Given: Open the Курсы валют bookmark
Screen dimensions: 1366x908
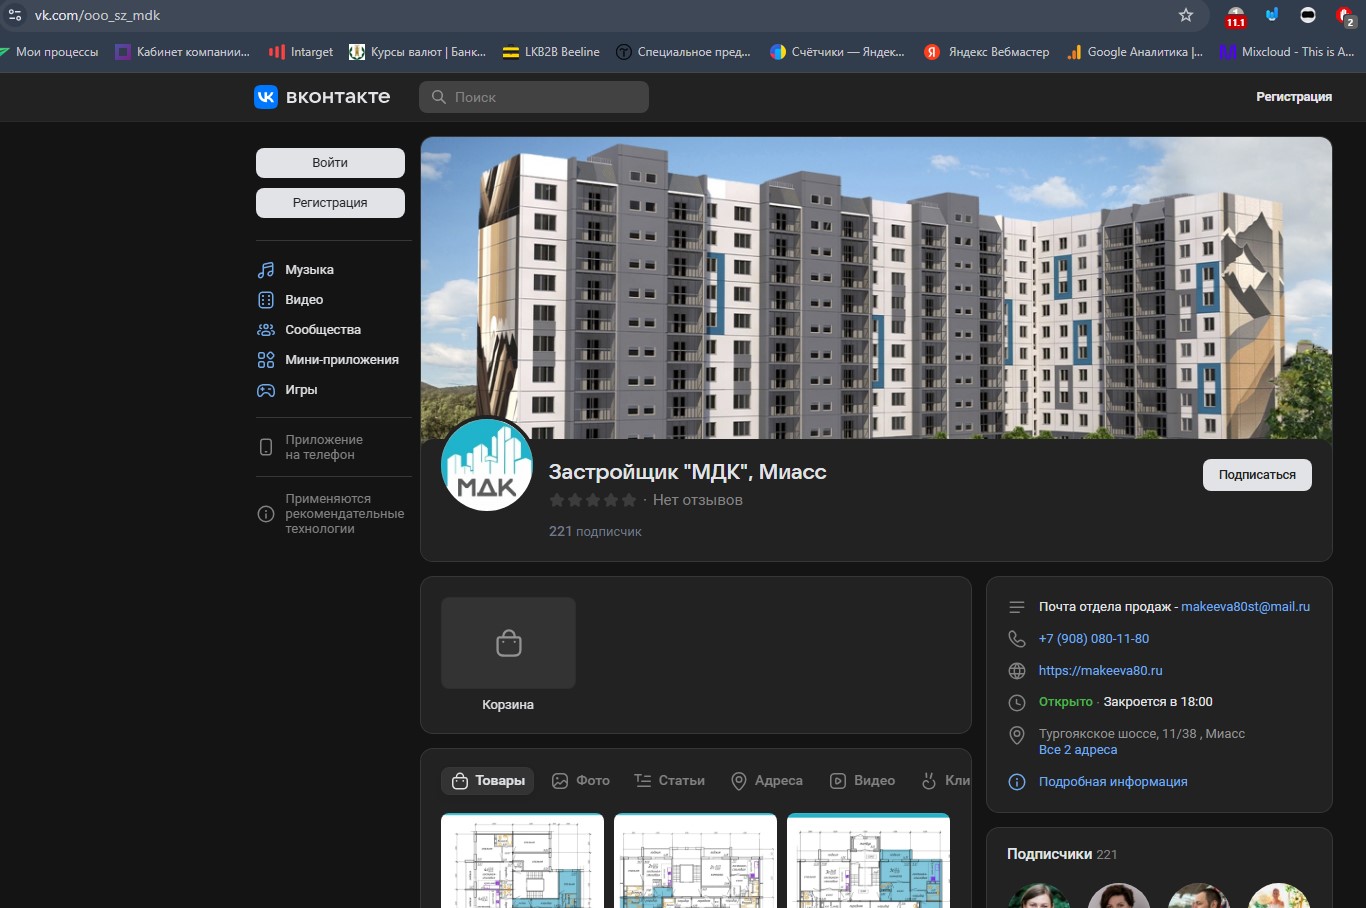Looking at the screenshot, I should (x=417, y=52).
